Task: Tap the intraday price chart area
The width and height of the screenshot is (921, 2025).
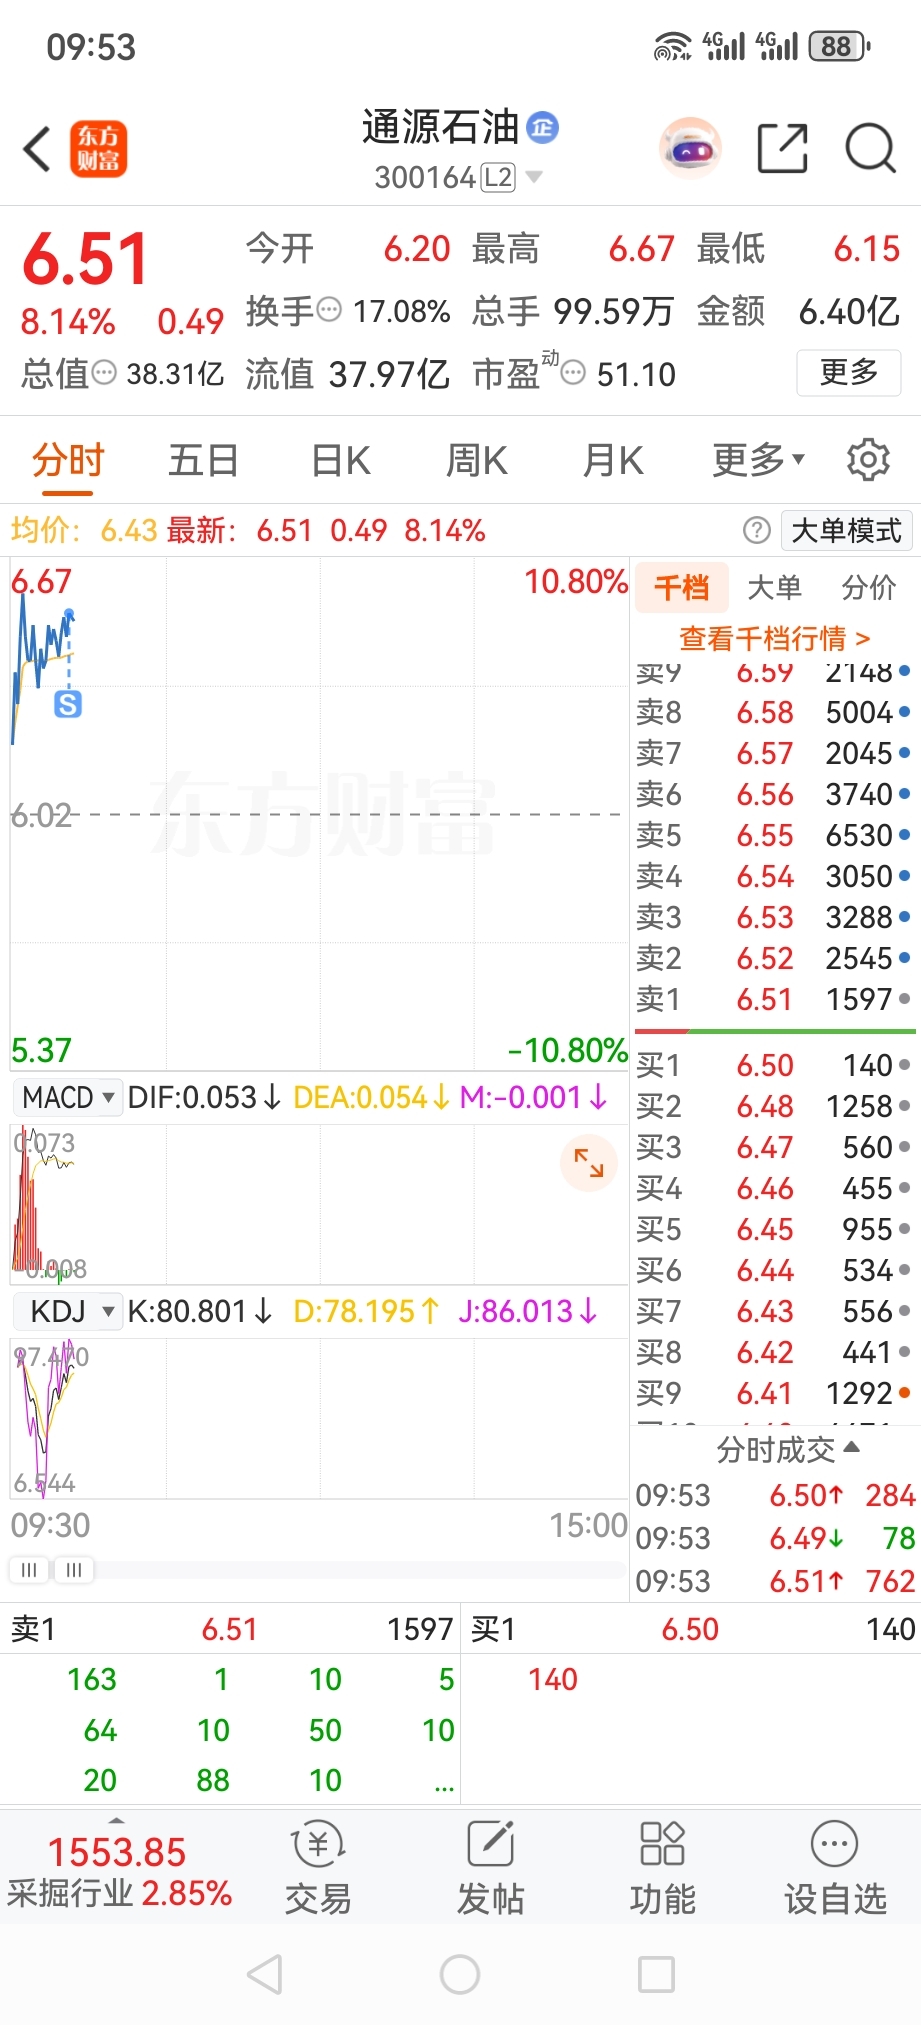Action: click(x=319, y=814)
